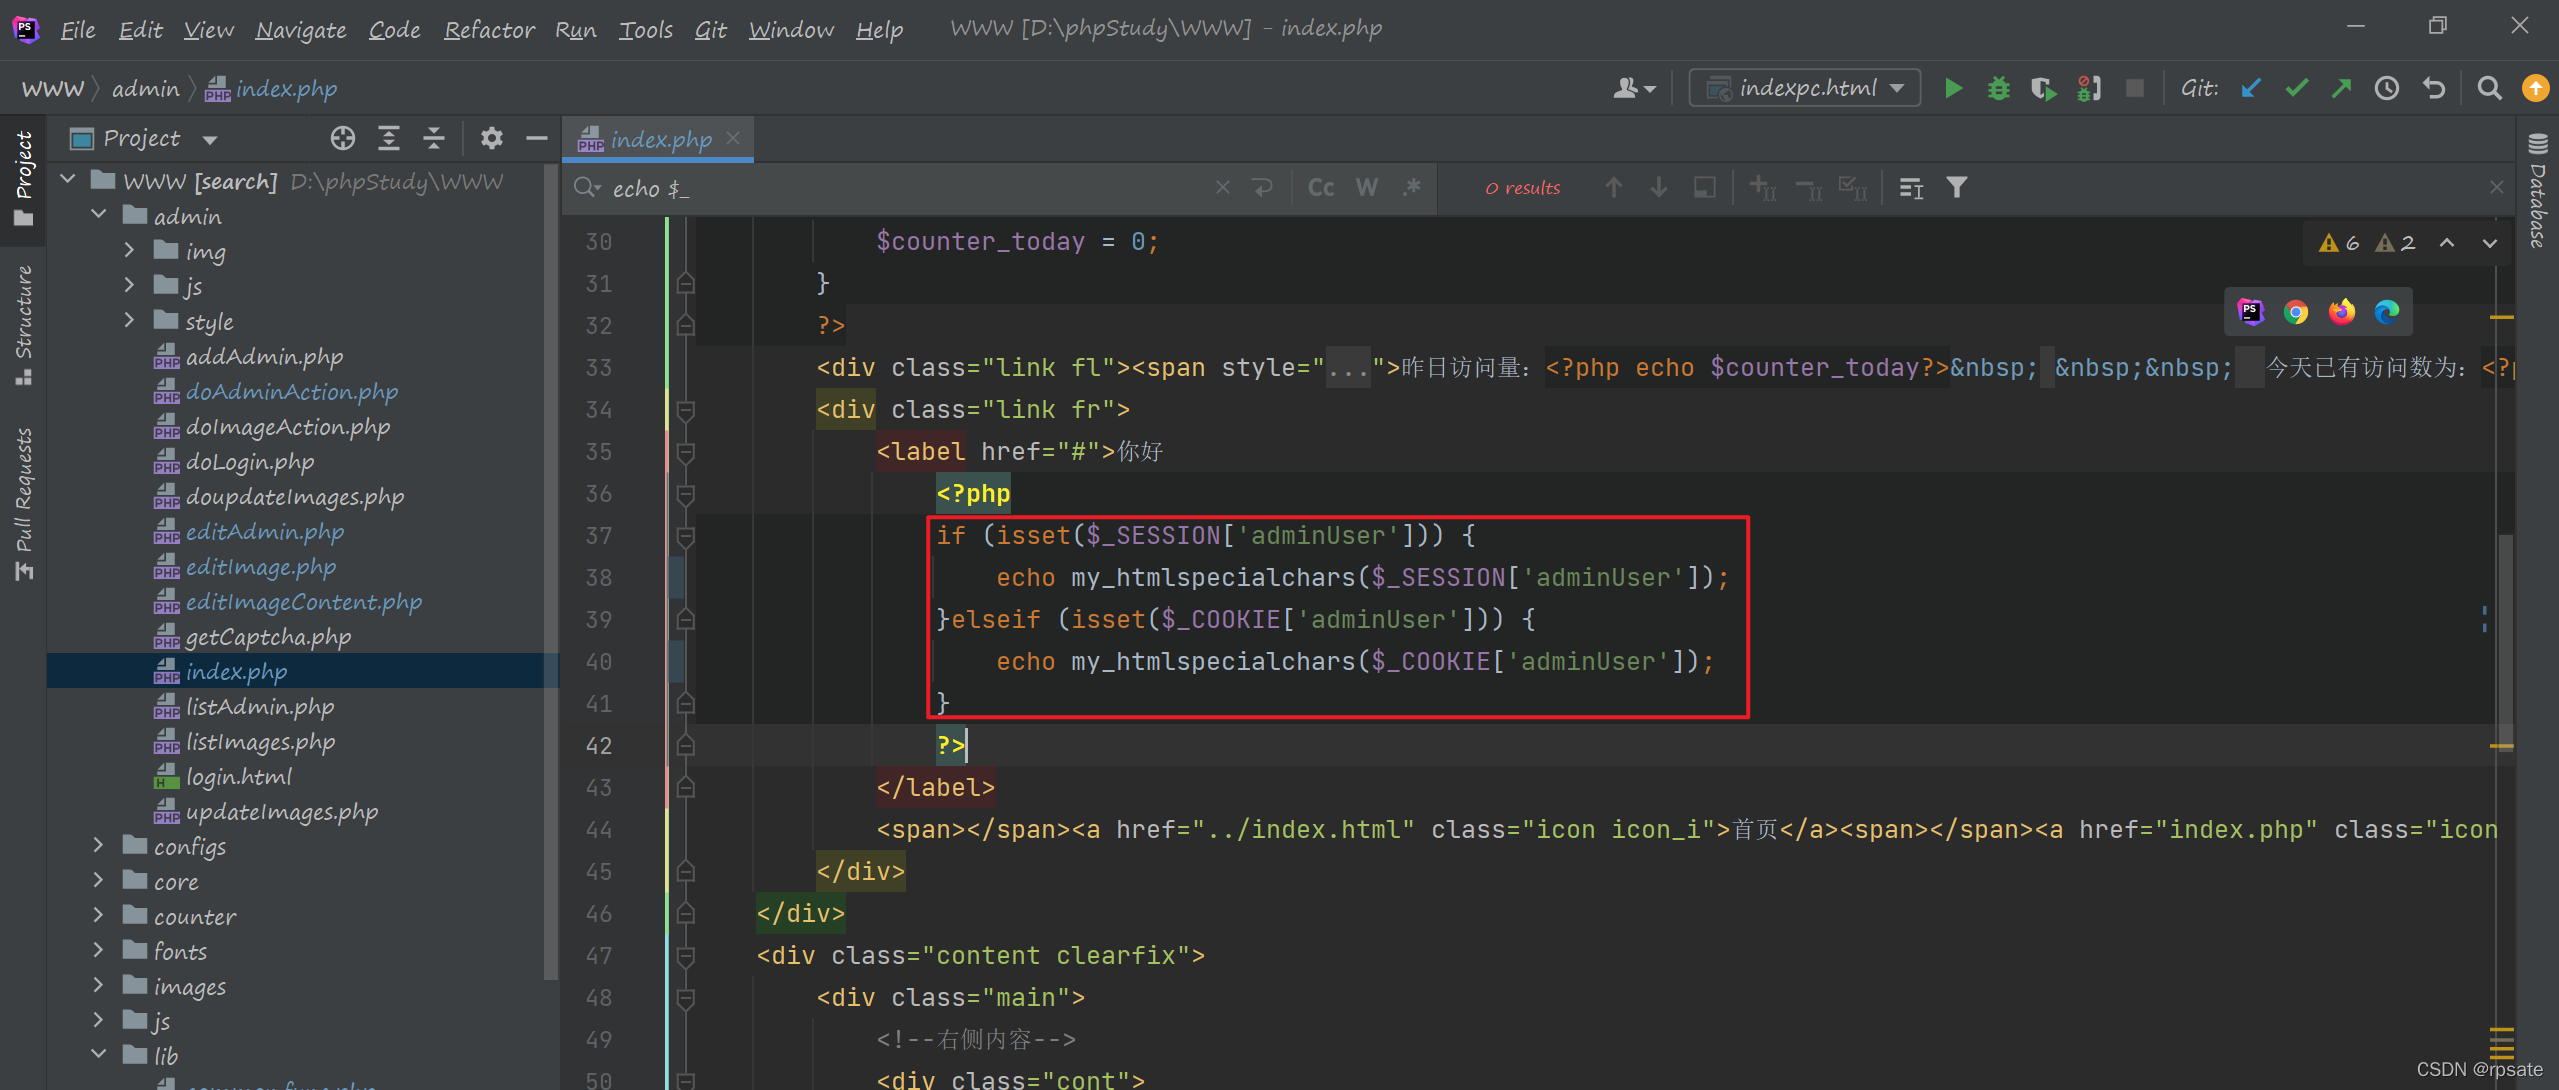This screenshot has height=1090, width=2559.
Task: Clear the search field text
Action: tap(1222, 188)
